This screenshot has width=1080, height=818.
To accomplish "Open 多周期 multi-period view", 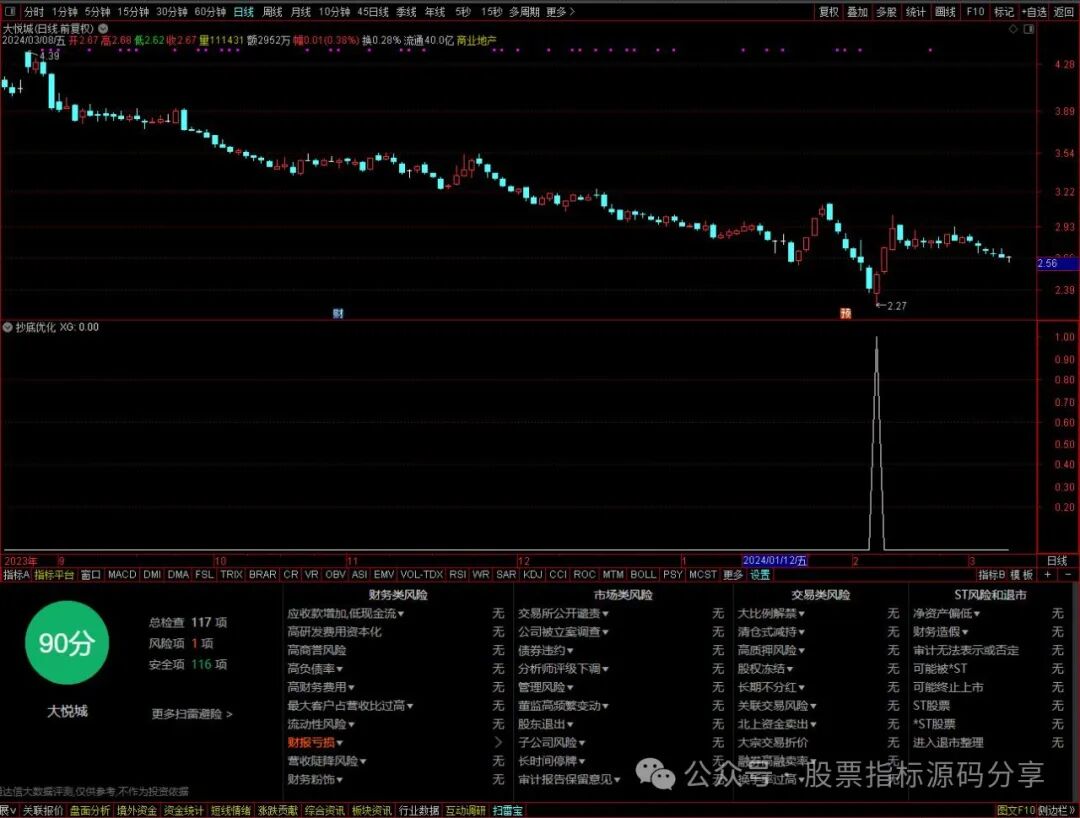I will [x=524, y=12].
